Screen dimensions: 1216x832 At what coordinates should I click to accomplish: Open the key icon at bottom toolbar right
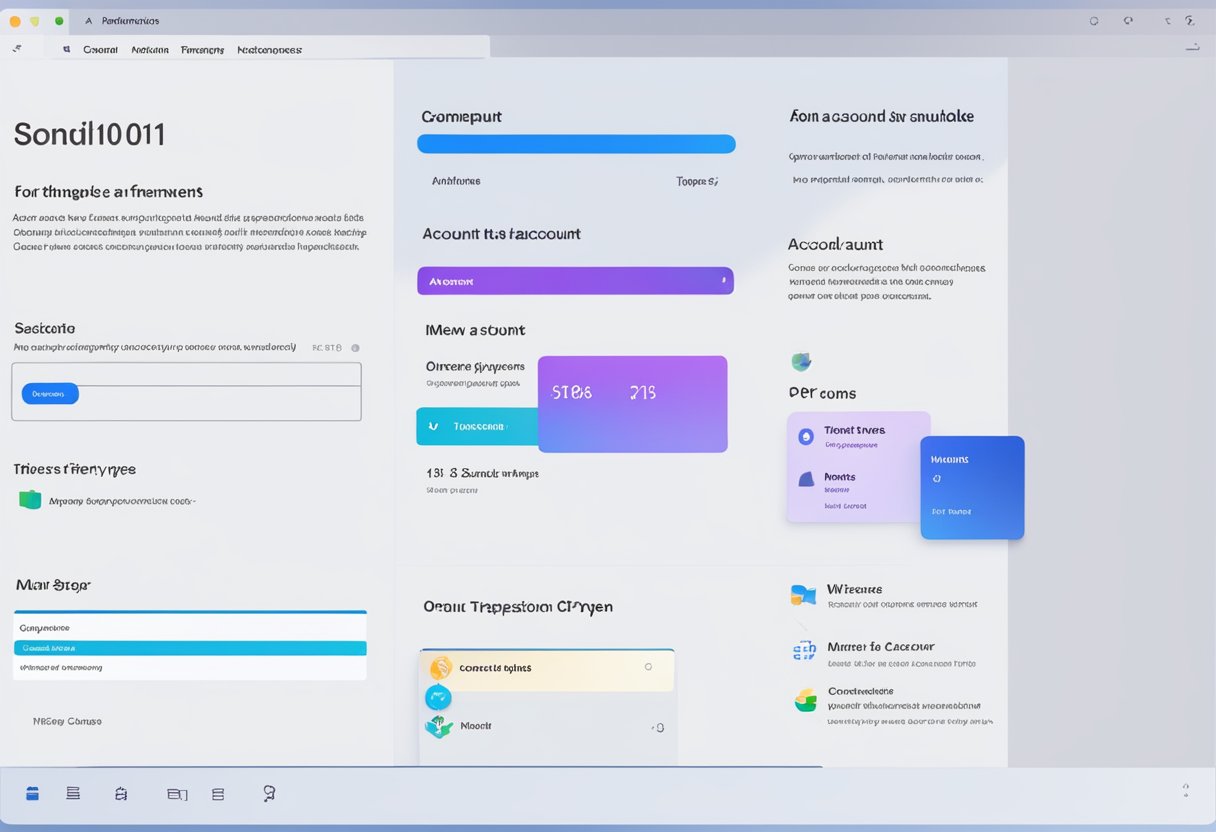tap(268, 793)
